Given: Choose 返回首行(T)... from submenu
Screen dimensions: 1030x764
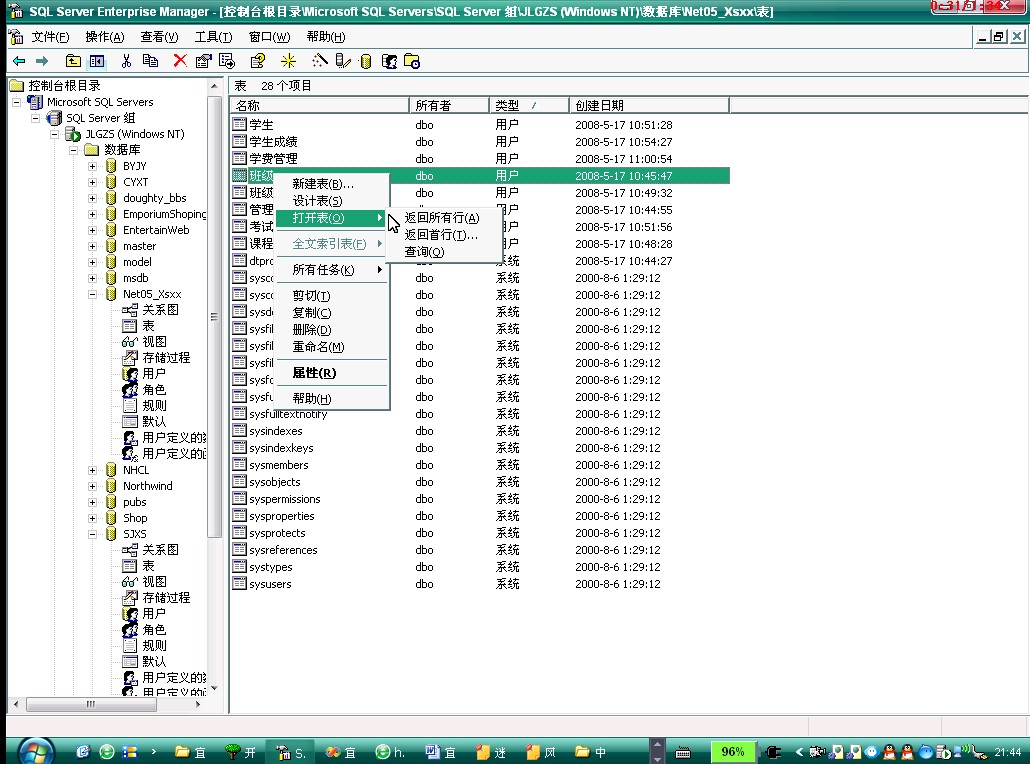Looking at the screenshot, I should tap(441, 235).
